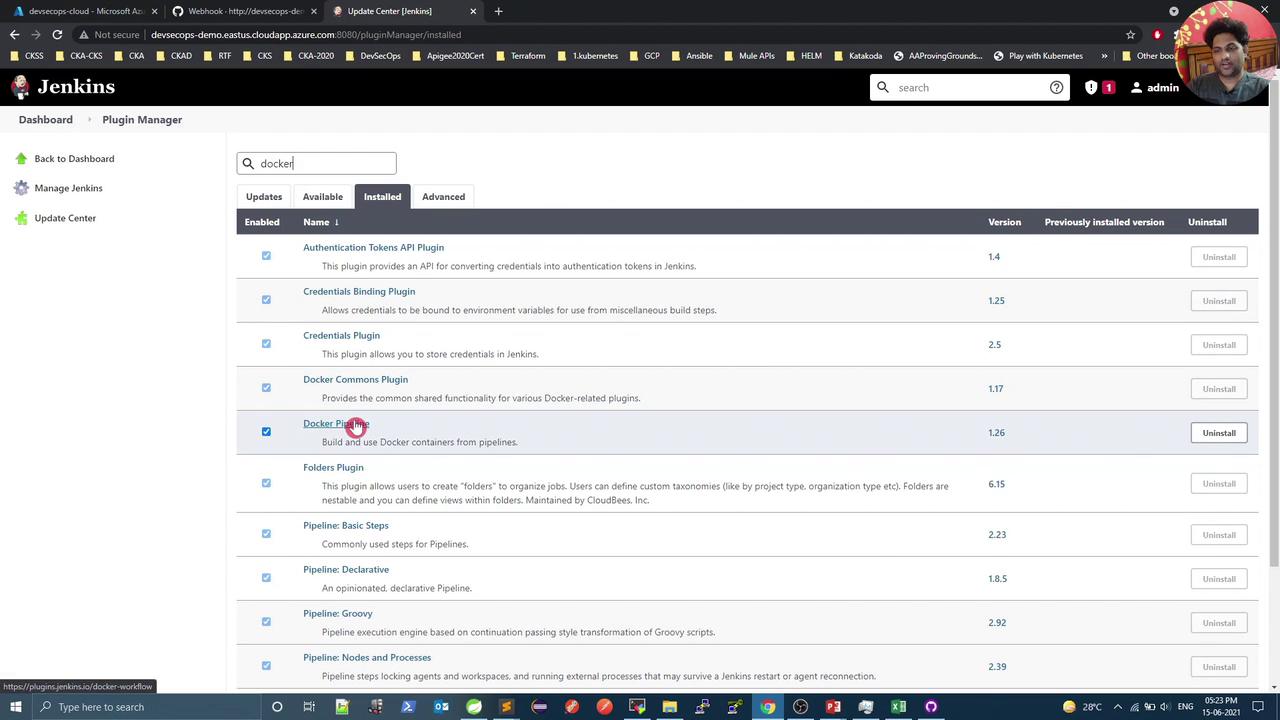
Task: Uninstall the Docker Pipeline plugin
Action: pos(1219,433)
